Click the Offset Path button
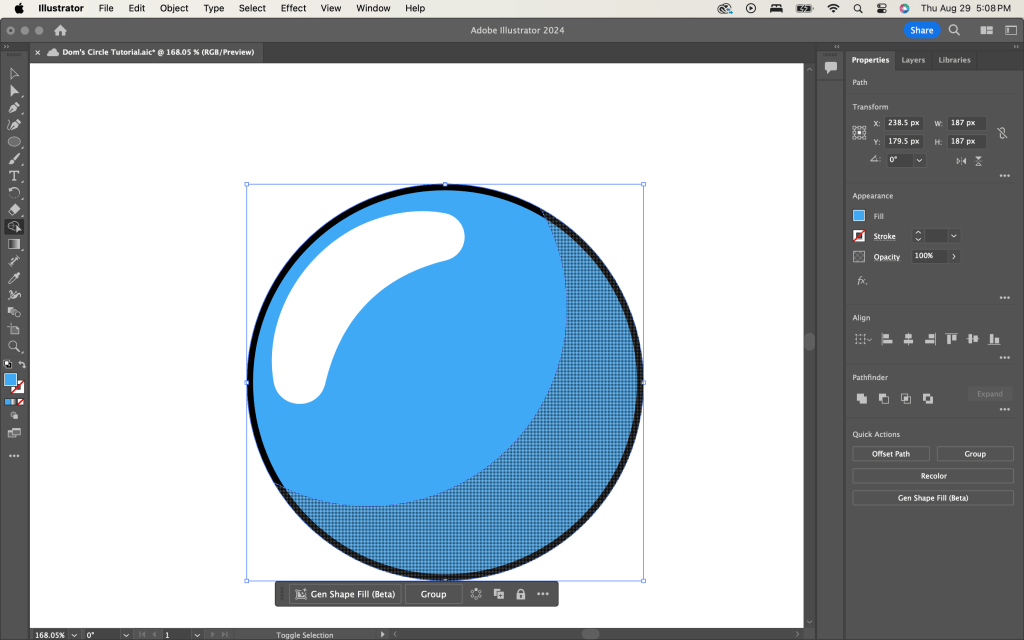 pyautogui.click(x=890, y=454)
